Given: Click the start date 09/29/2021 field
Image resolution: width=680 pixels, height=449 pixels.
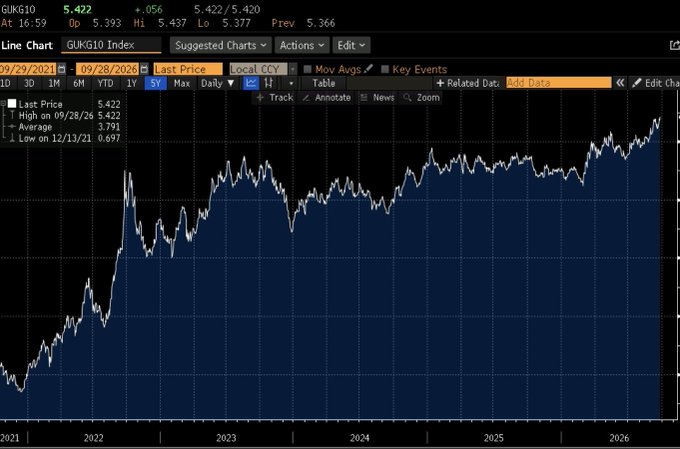Looking at the screenshot, I should (x=28, y=69).
